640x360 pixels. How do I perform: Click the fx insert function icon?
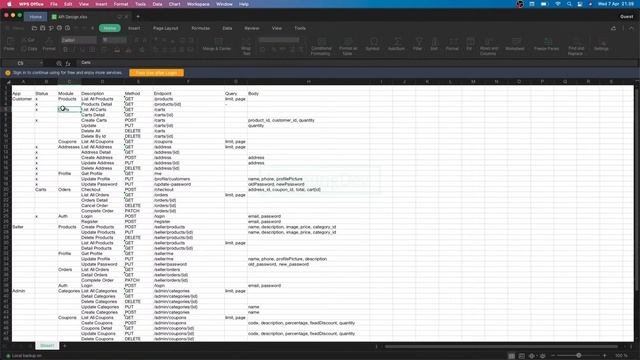68,63
